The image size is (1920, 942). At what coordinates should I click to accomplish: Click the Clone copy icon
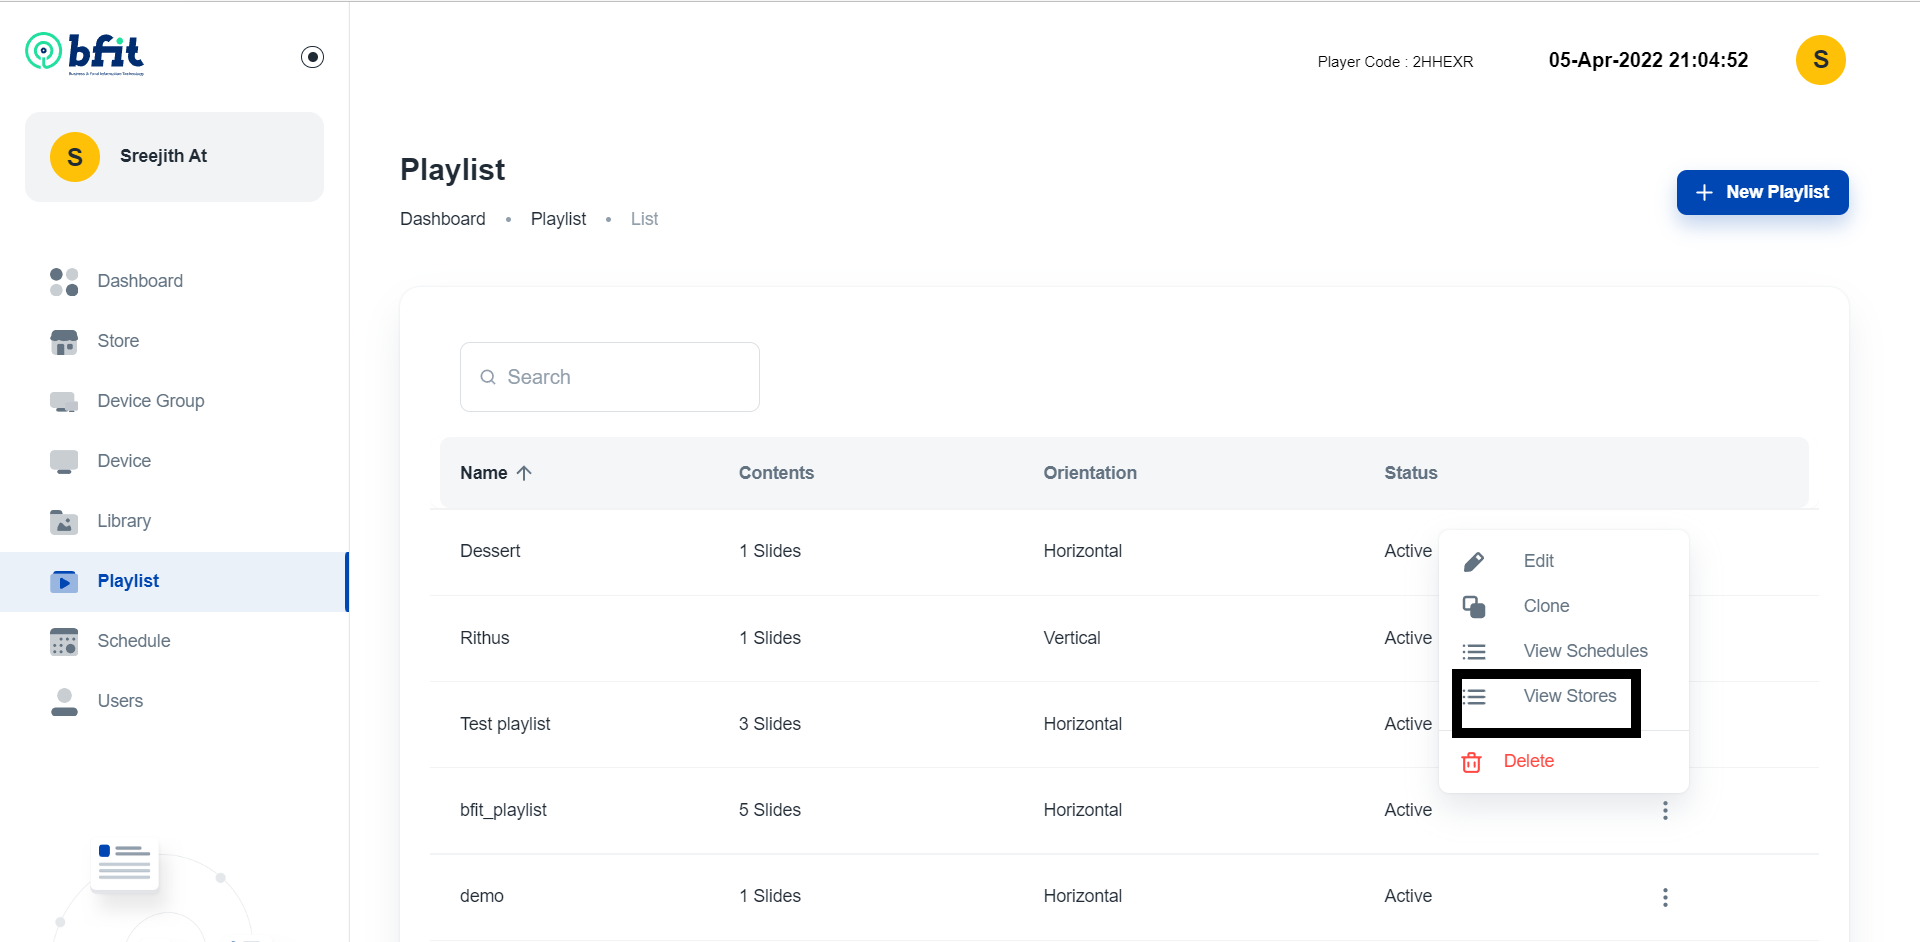click(x=1474, y=607)
